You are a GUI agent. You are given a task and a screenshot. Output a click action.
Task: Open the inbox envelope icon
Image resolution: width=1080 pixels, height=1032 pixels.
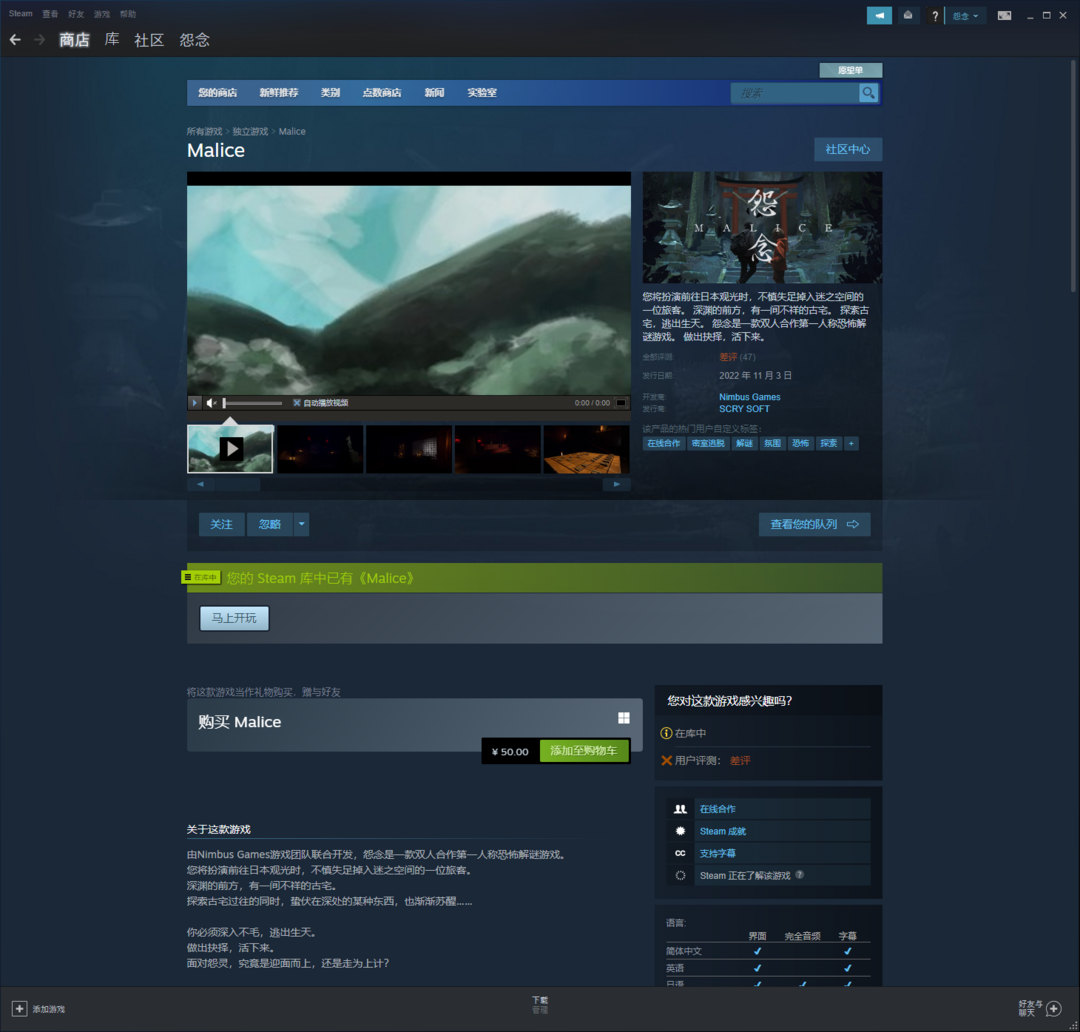pos(908,15)
